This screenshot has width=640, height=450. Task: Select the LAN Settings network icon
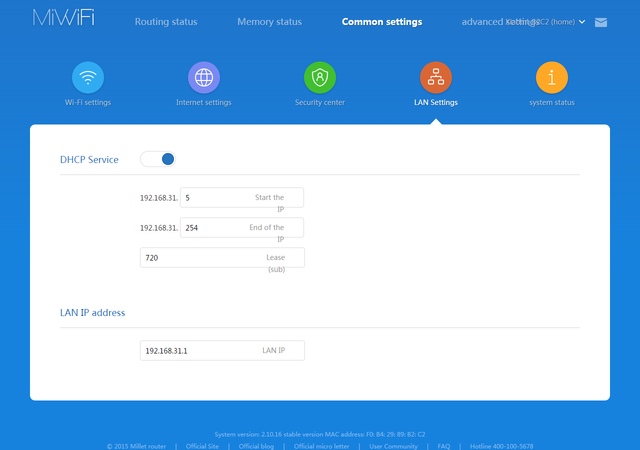click(436, 77)
